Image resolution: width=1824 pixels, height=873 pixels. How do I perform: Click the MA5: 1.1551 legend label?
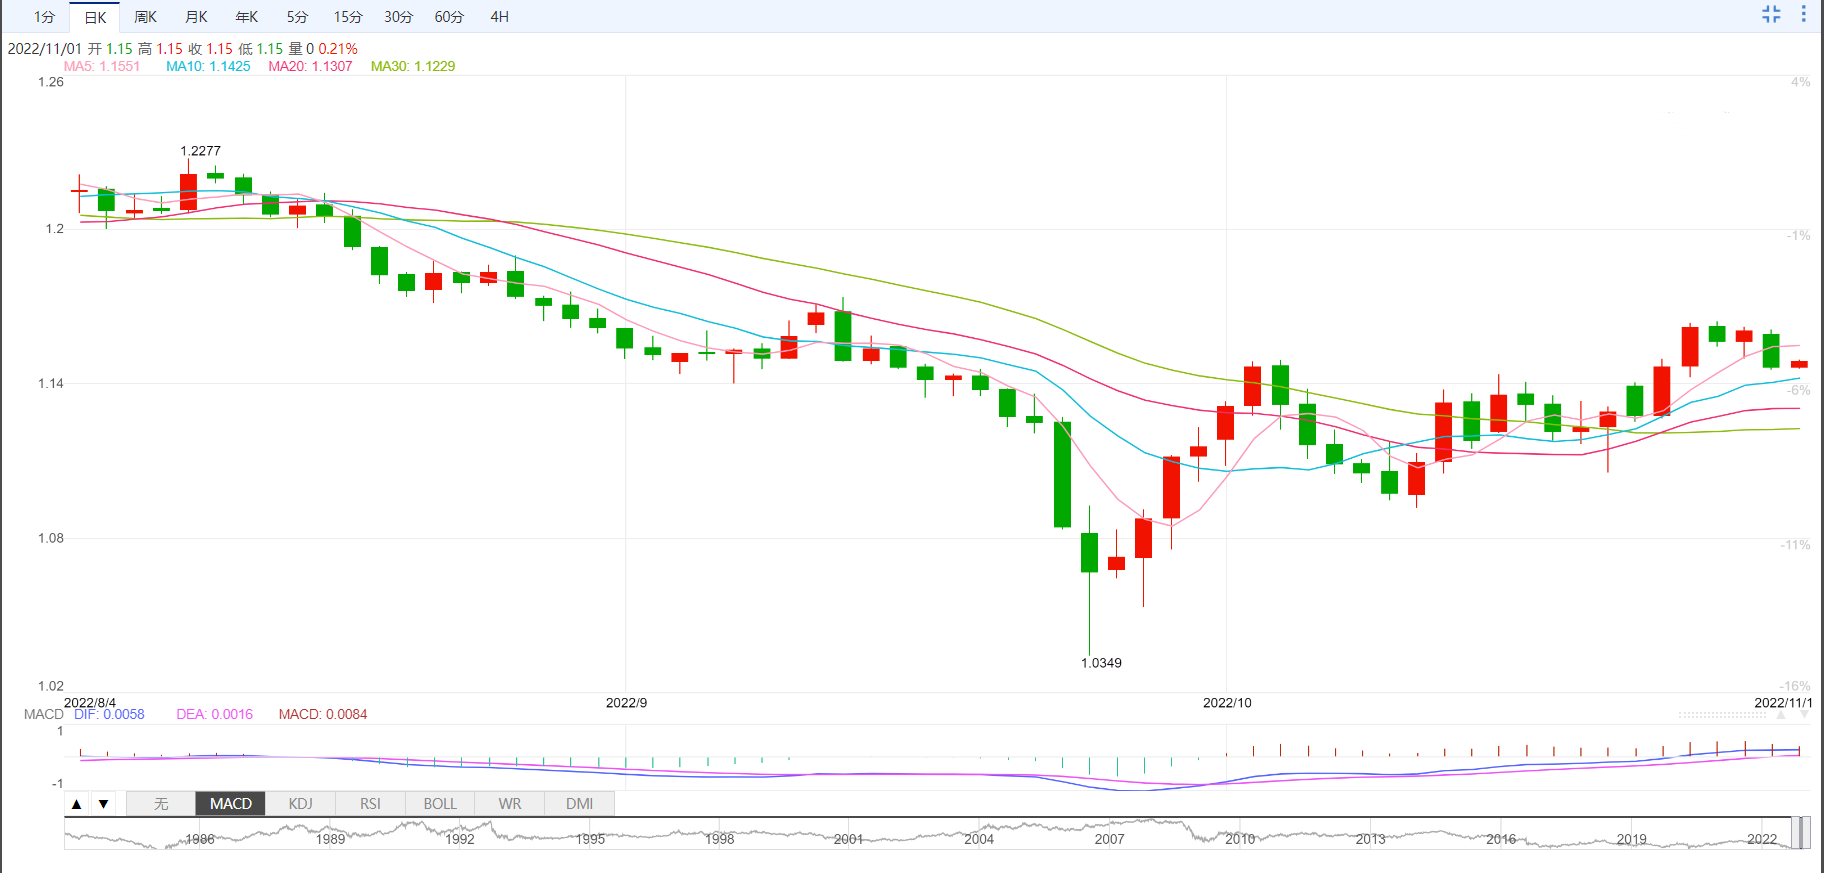tap(102, 66)
